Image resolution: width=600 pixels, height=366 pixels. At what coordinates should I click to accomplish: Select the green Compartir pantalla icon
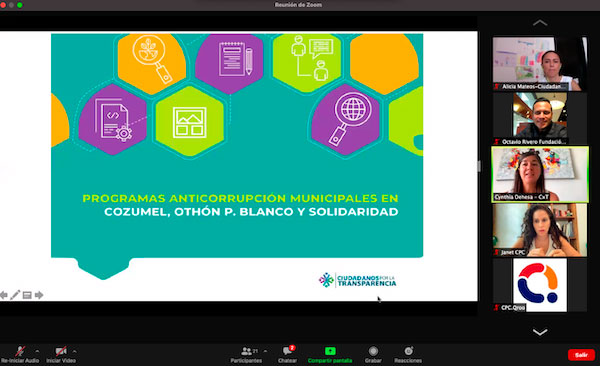click(x=330, y=351)
